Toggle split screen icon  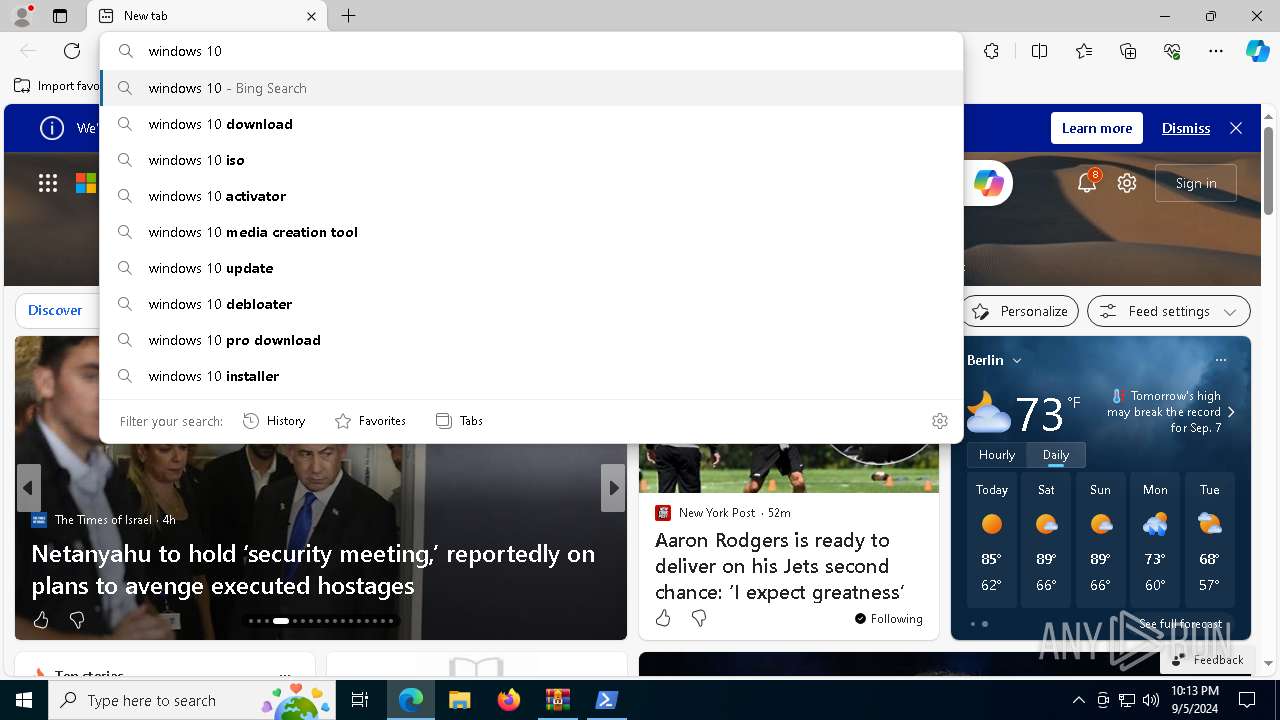click(x=1039, y=51)
